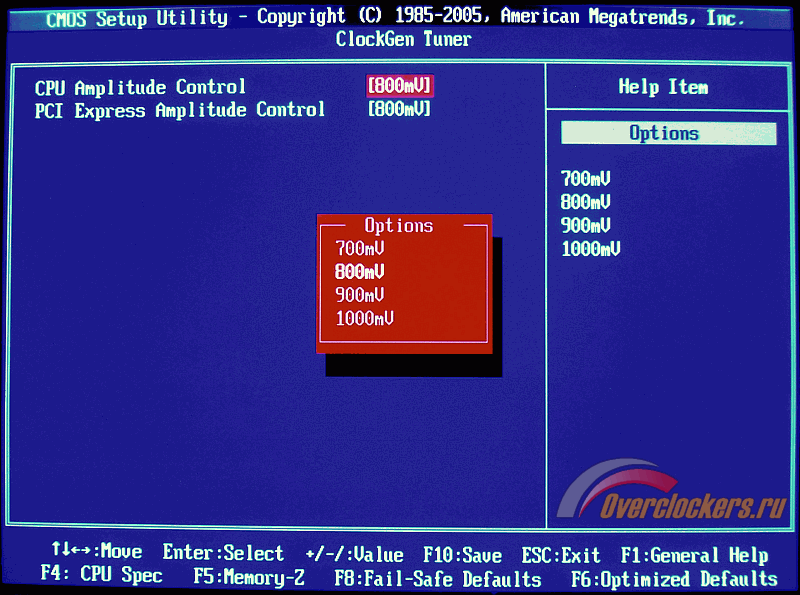The height and width of the screenshot is (595, 800).
Task: Click the F4: CPU Spec hint
Action: [102, 575]
